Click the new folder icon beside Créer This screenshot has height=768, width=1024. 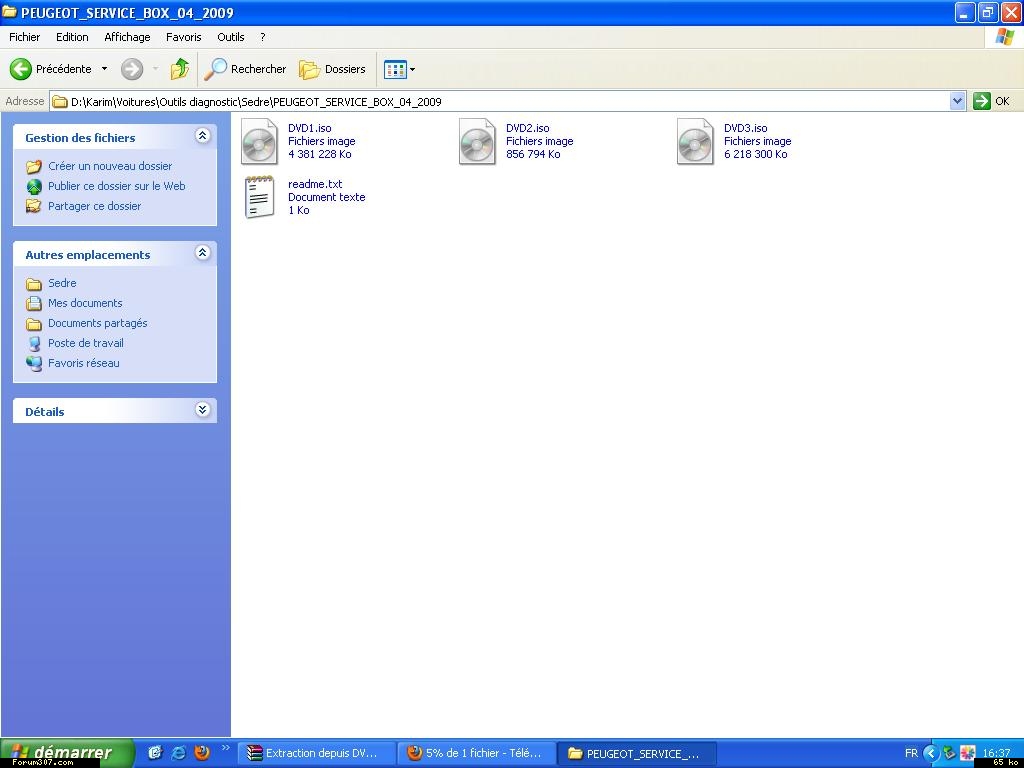34,167
